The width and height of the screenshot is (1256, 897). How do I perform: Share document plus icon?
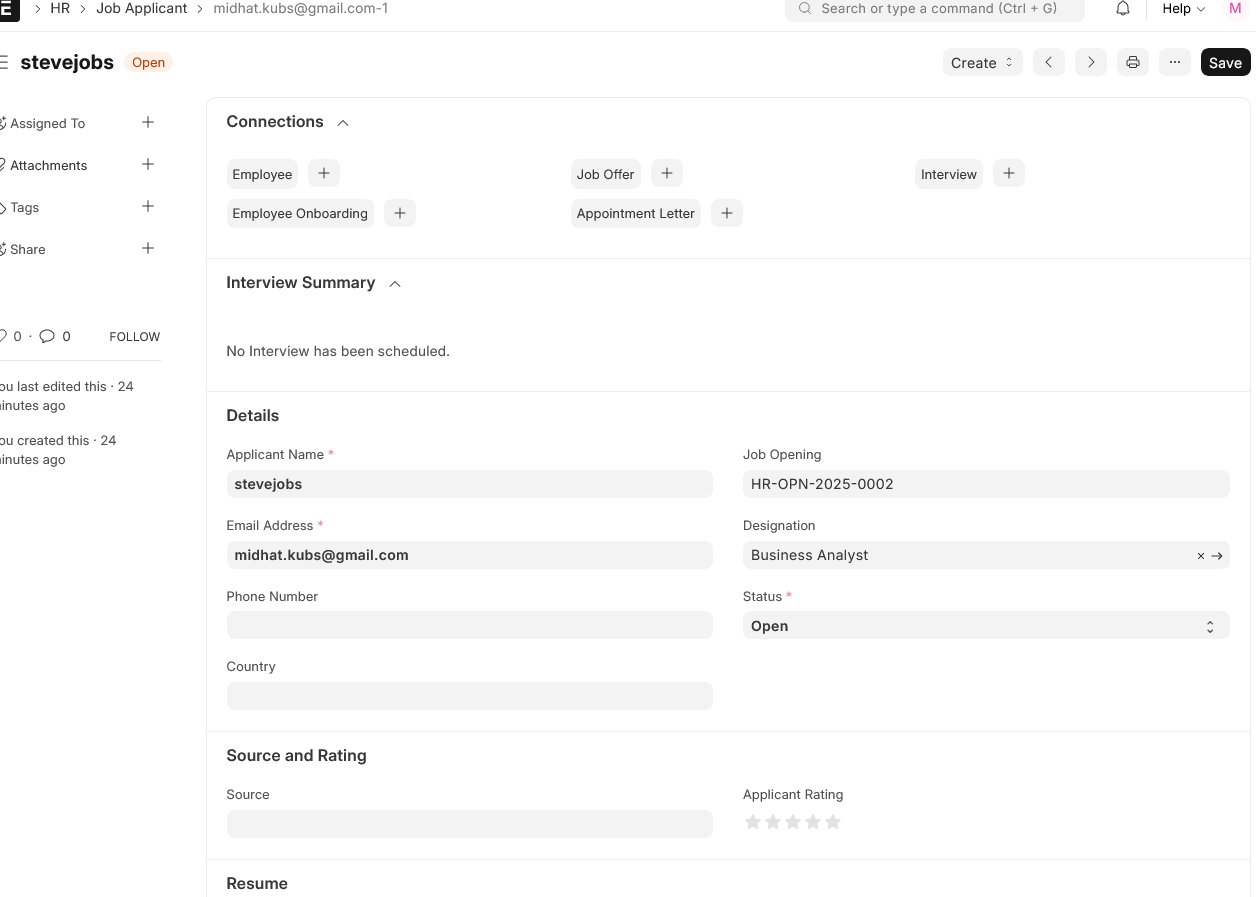pyautogui.click(x=148, y=248)
